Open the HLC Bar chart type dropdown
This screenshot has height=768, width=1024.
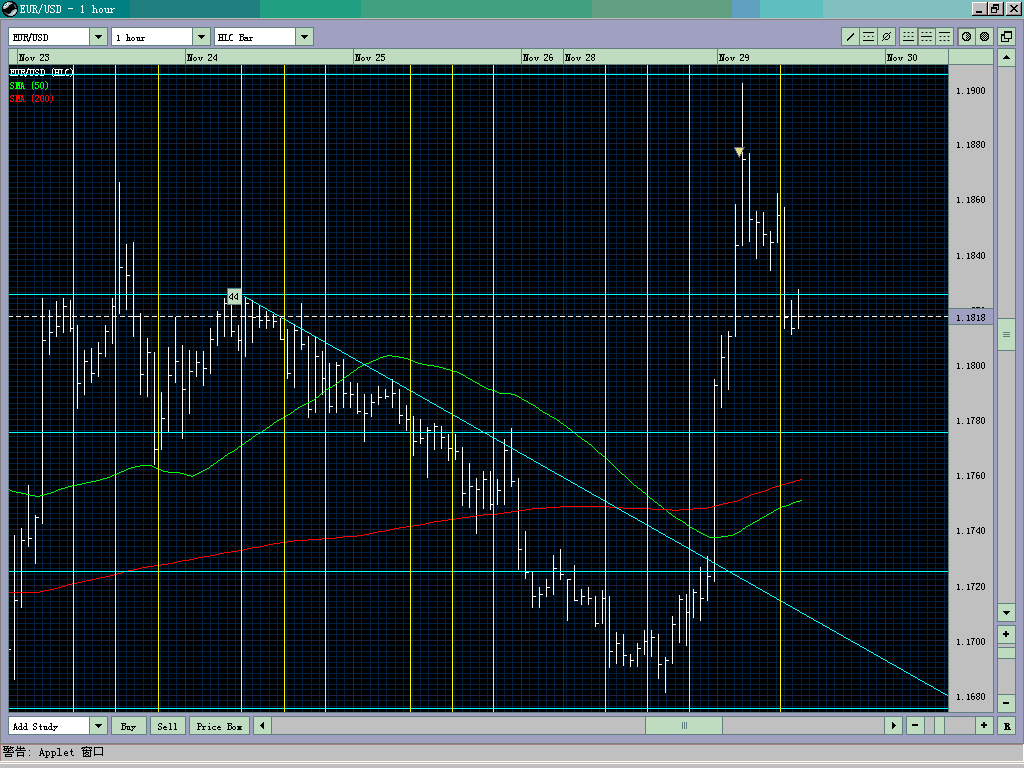[304, 35]
